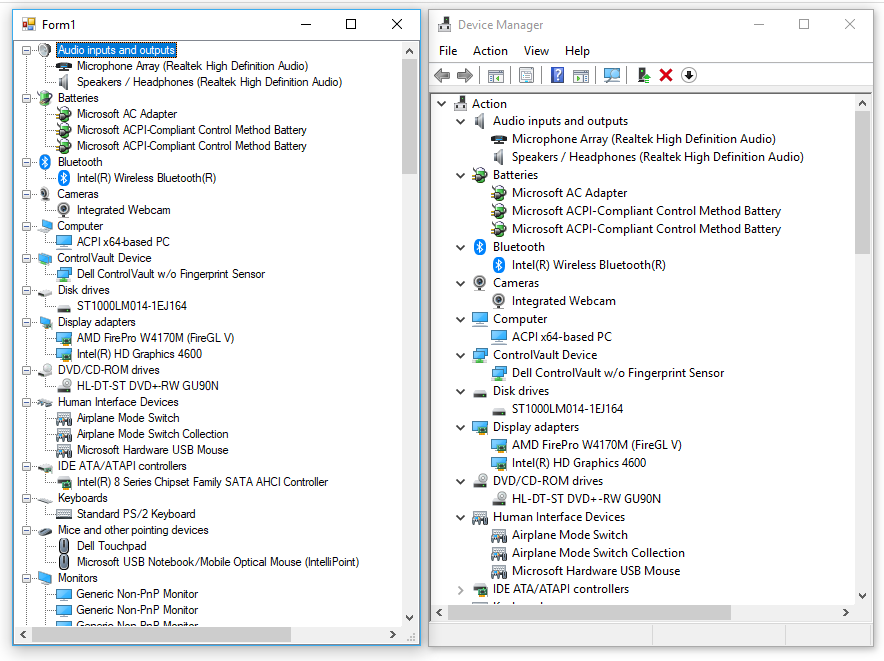Image resolution: width=884 pixels, height=661 pixels.
Task: Click the red X uninstall device icon
Action: click(x=666, y=75)
